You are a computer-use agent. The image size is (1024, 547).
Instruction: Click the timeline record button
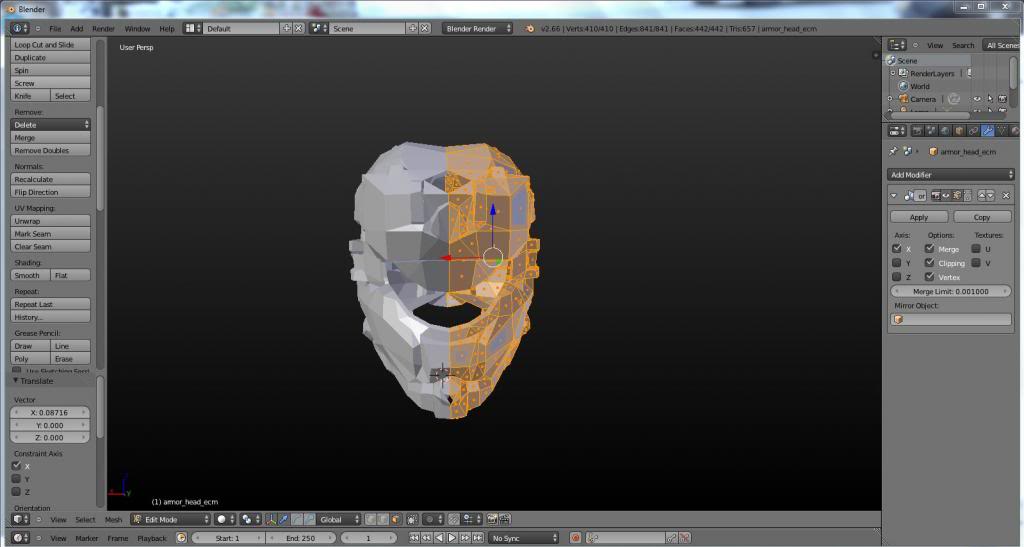(575, 538)
